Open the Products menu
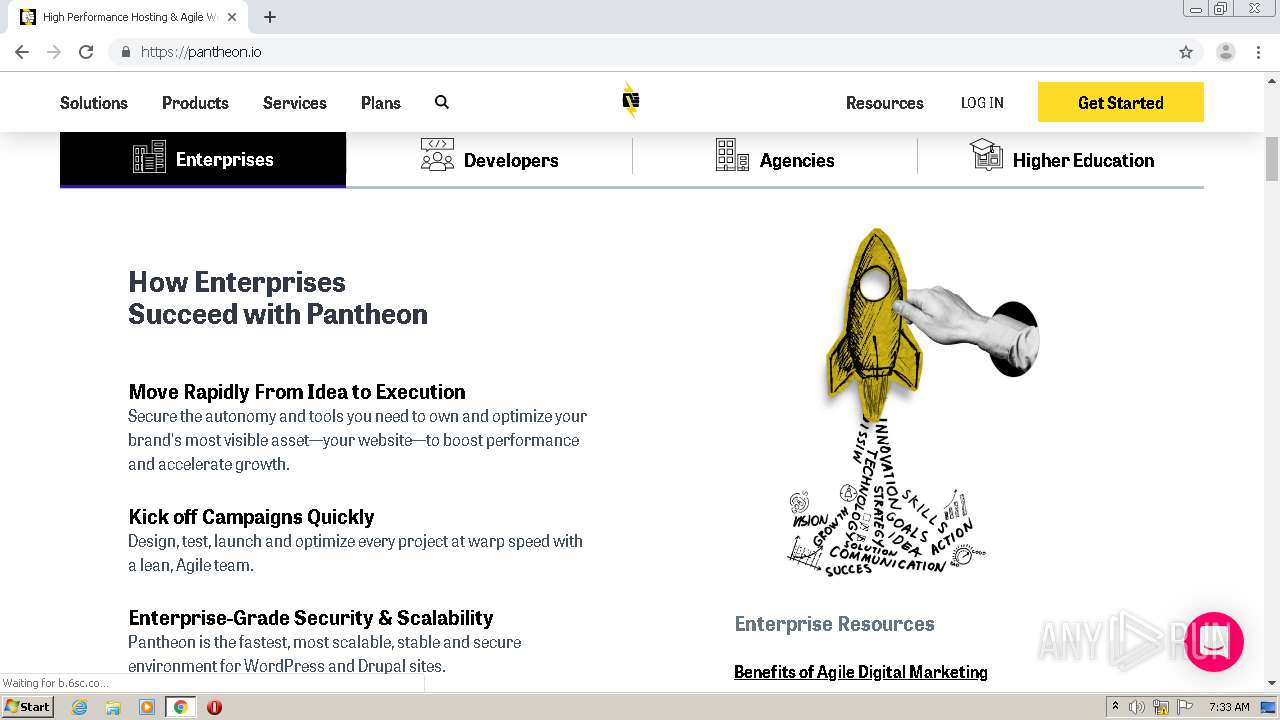This screenshot has width=1280, height=720. coord(195,103)
